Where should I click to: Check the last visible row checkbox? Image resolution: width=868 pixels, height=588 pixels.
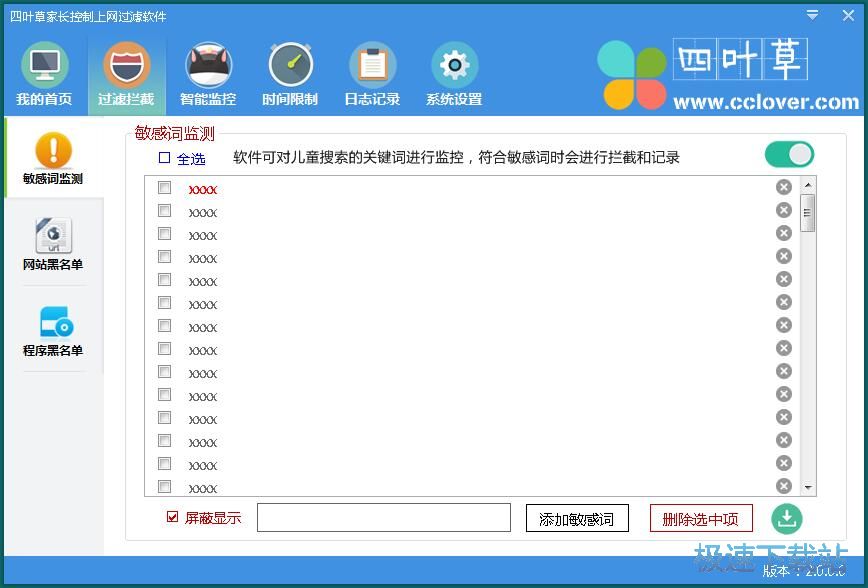click(x=164, y=487)
